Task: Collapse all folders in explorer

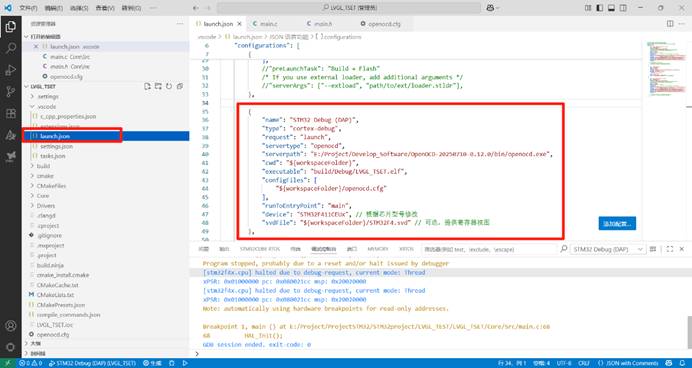Action: click(180, 86)
